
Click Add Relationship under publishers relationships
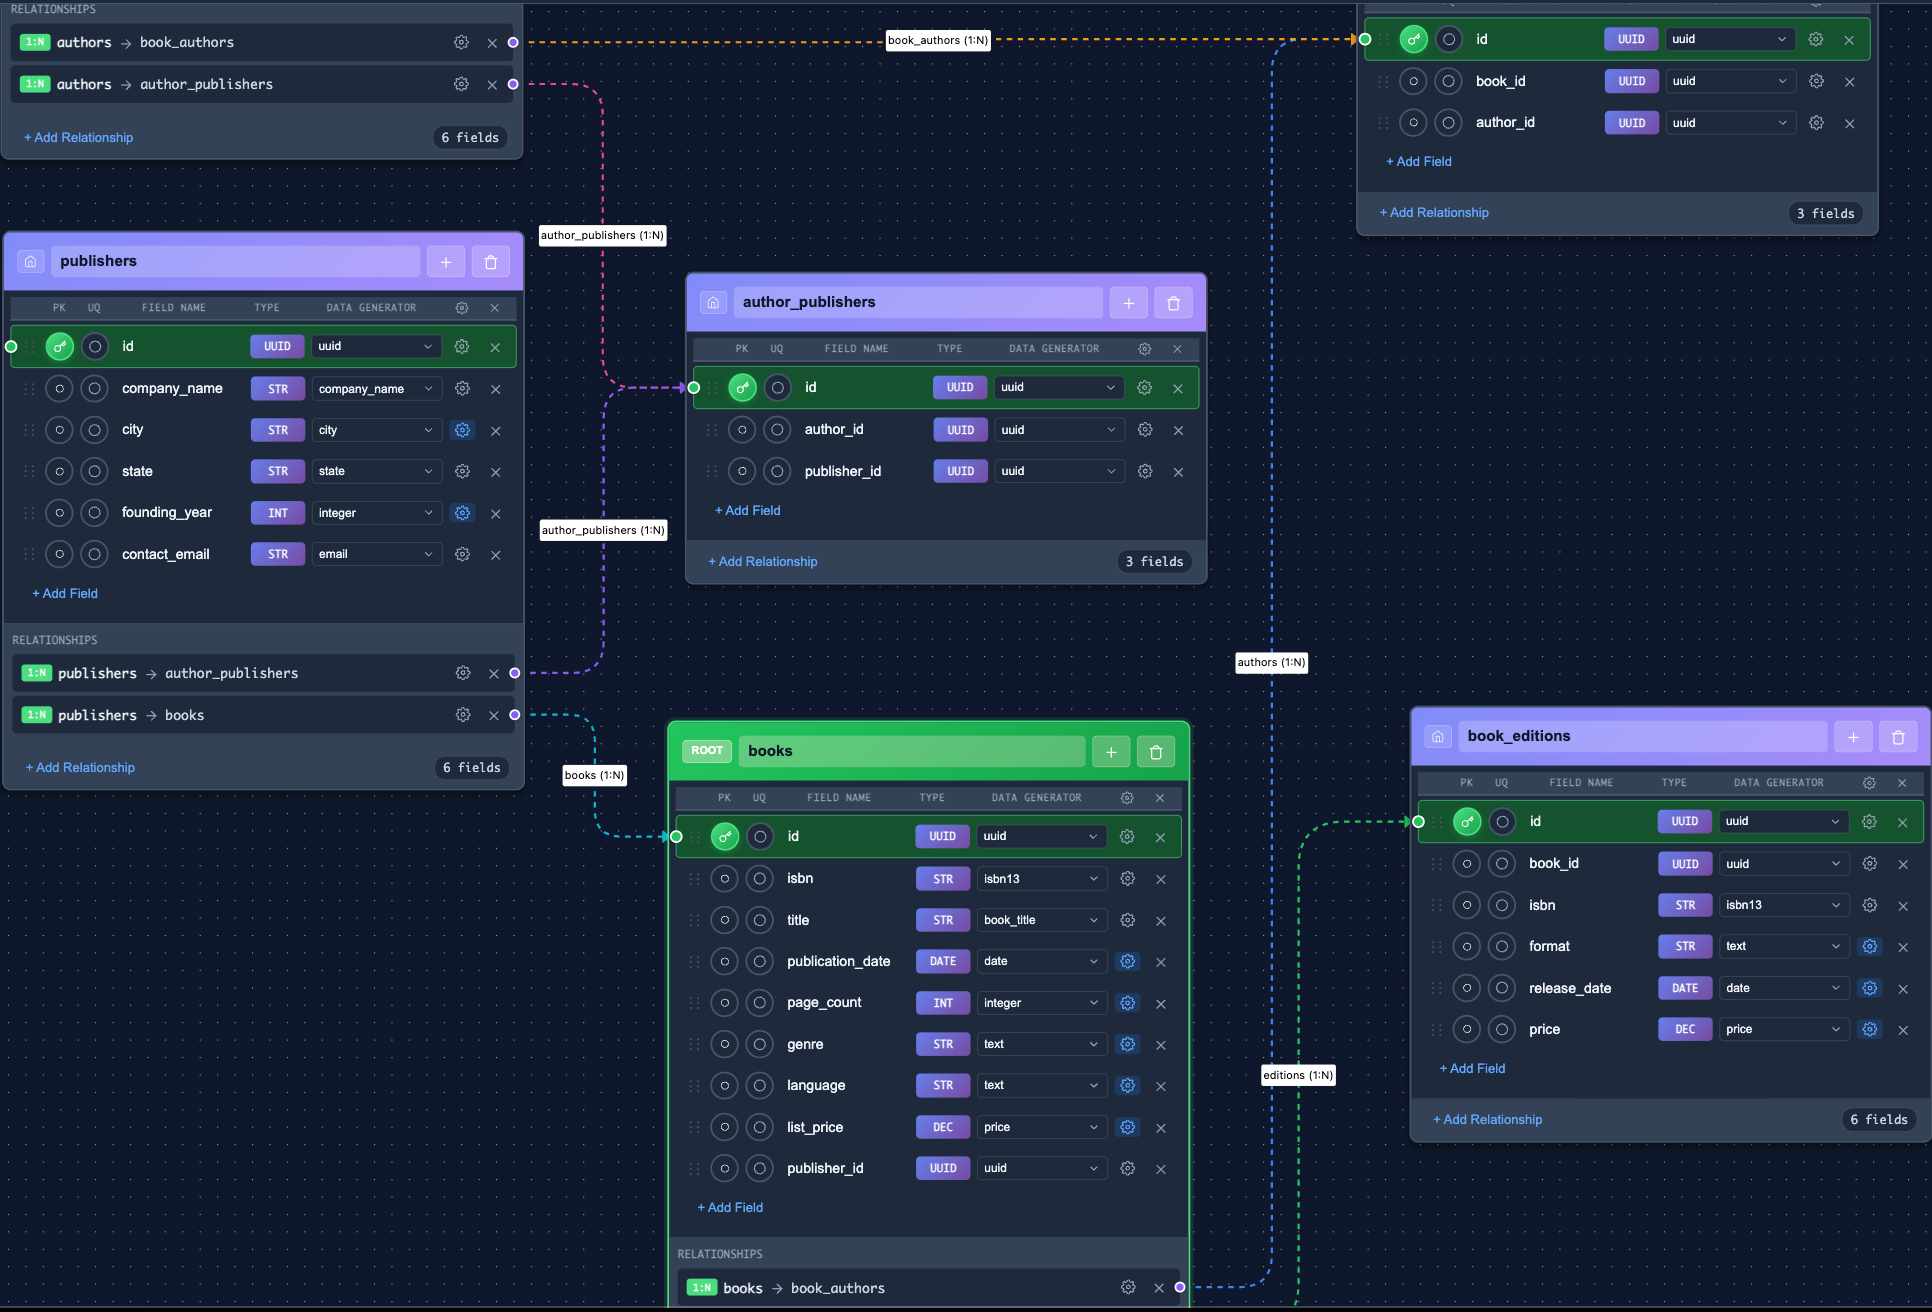tap(79, 767)
